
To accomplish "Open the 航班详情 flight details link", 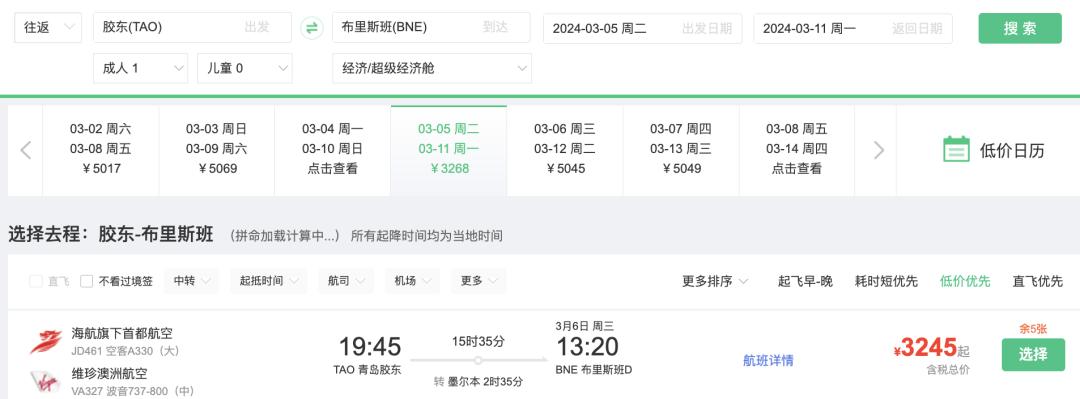I will pos(768,360).
